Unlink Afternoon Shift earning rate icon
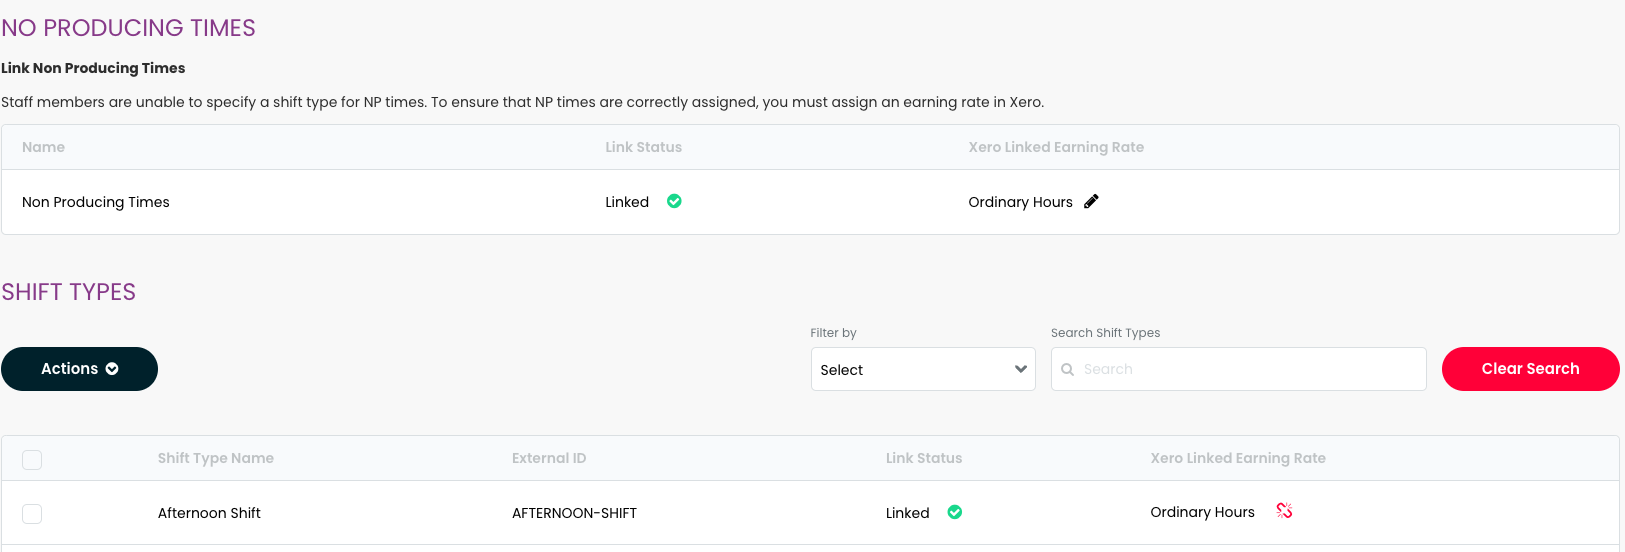The image size is (1625, 552). [x=1284, y=511]
